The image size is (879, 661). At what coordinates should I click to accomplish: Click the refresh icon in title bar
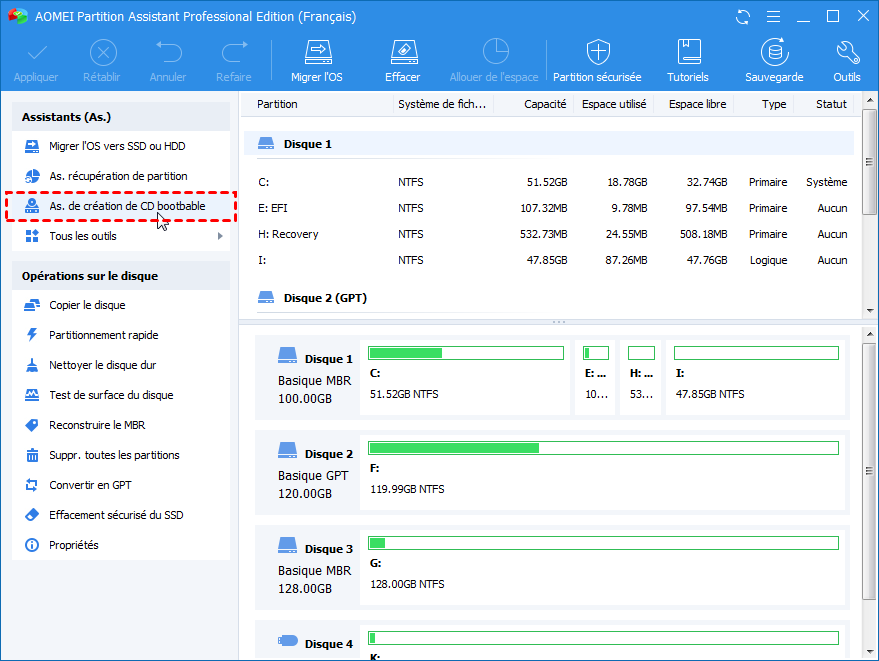(x=742, y=17)
